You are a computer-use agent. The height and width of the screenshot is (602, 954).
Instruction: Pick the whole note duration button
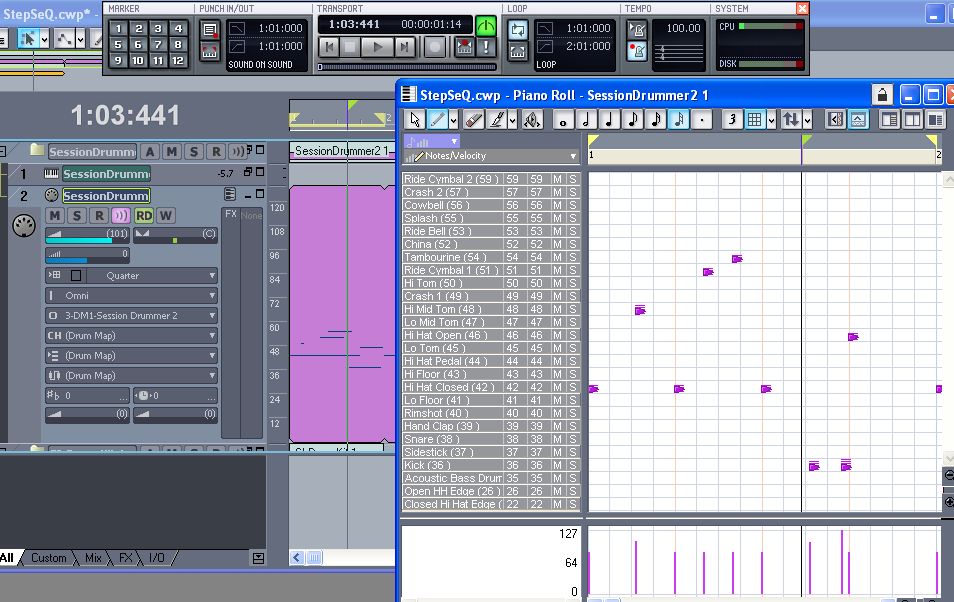(x=563, y=120)
